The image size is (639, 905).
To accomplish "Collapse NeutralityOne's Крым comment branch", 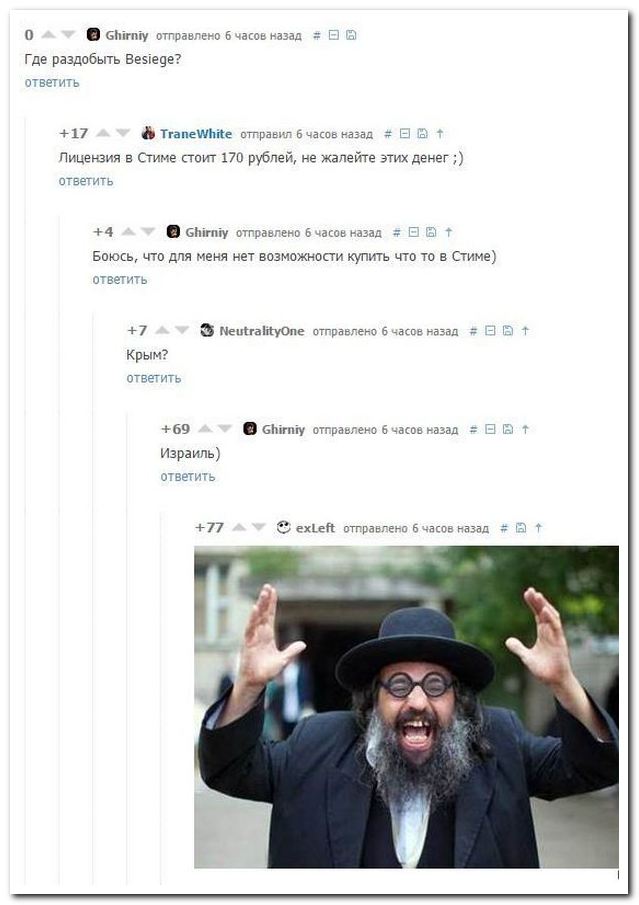I will [490, 331].
